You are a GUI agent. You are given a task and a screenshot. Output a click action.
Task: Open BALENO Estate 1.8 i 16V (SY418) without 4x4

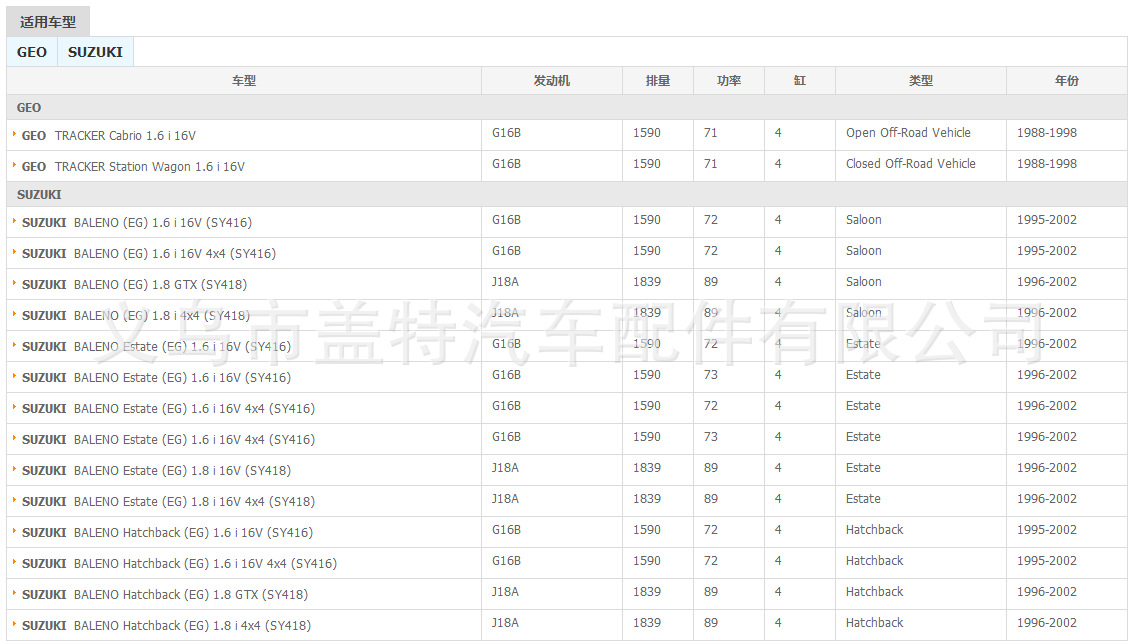[156, 470]
